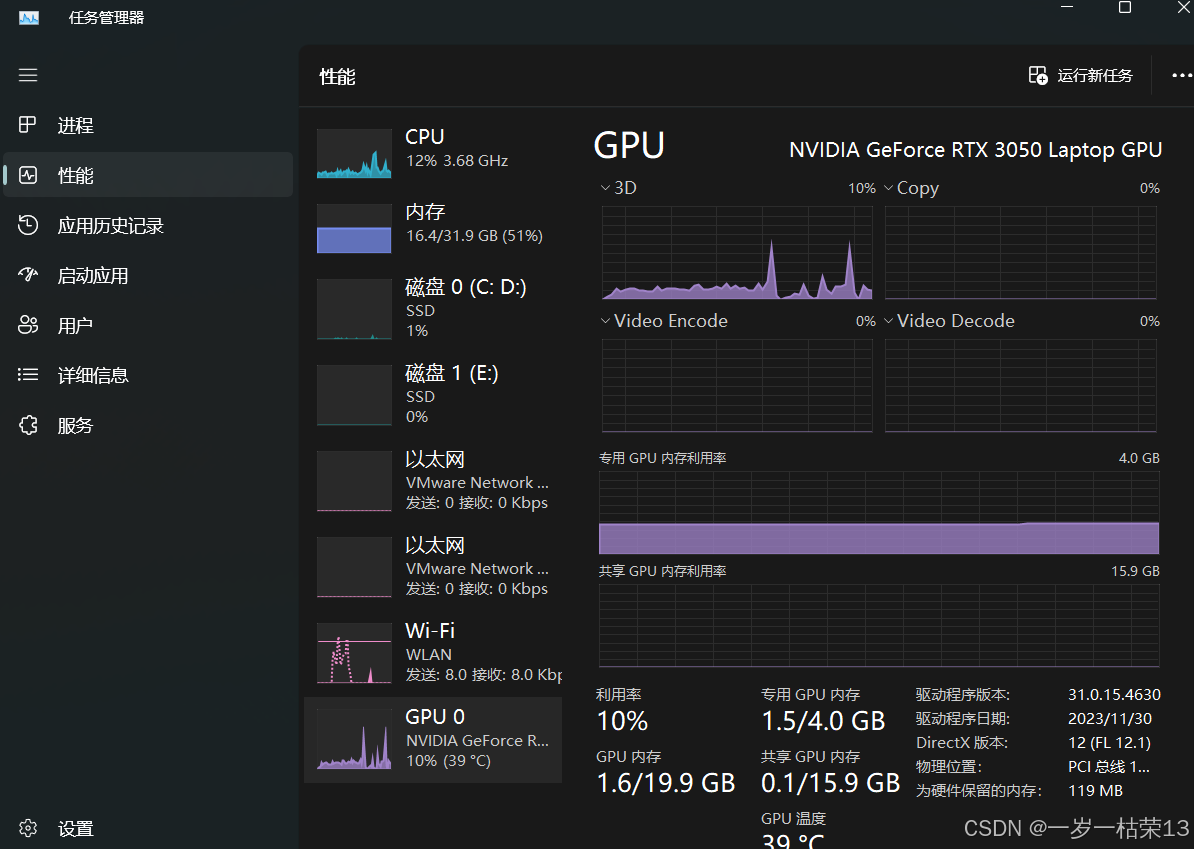Click the Settings (设置) gear icon
Viewport: 1194px width, 849px height.
point(28,828)
